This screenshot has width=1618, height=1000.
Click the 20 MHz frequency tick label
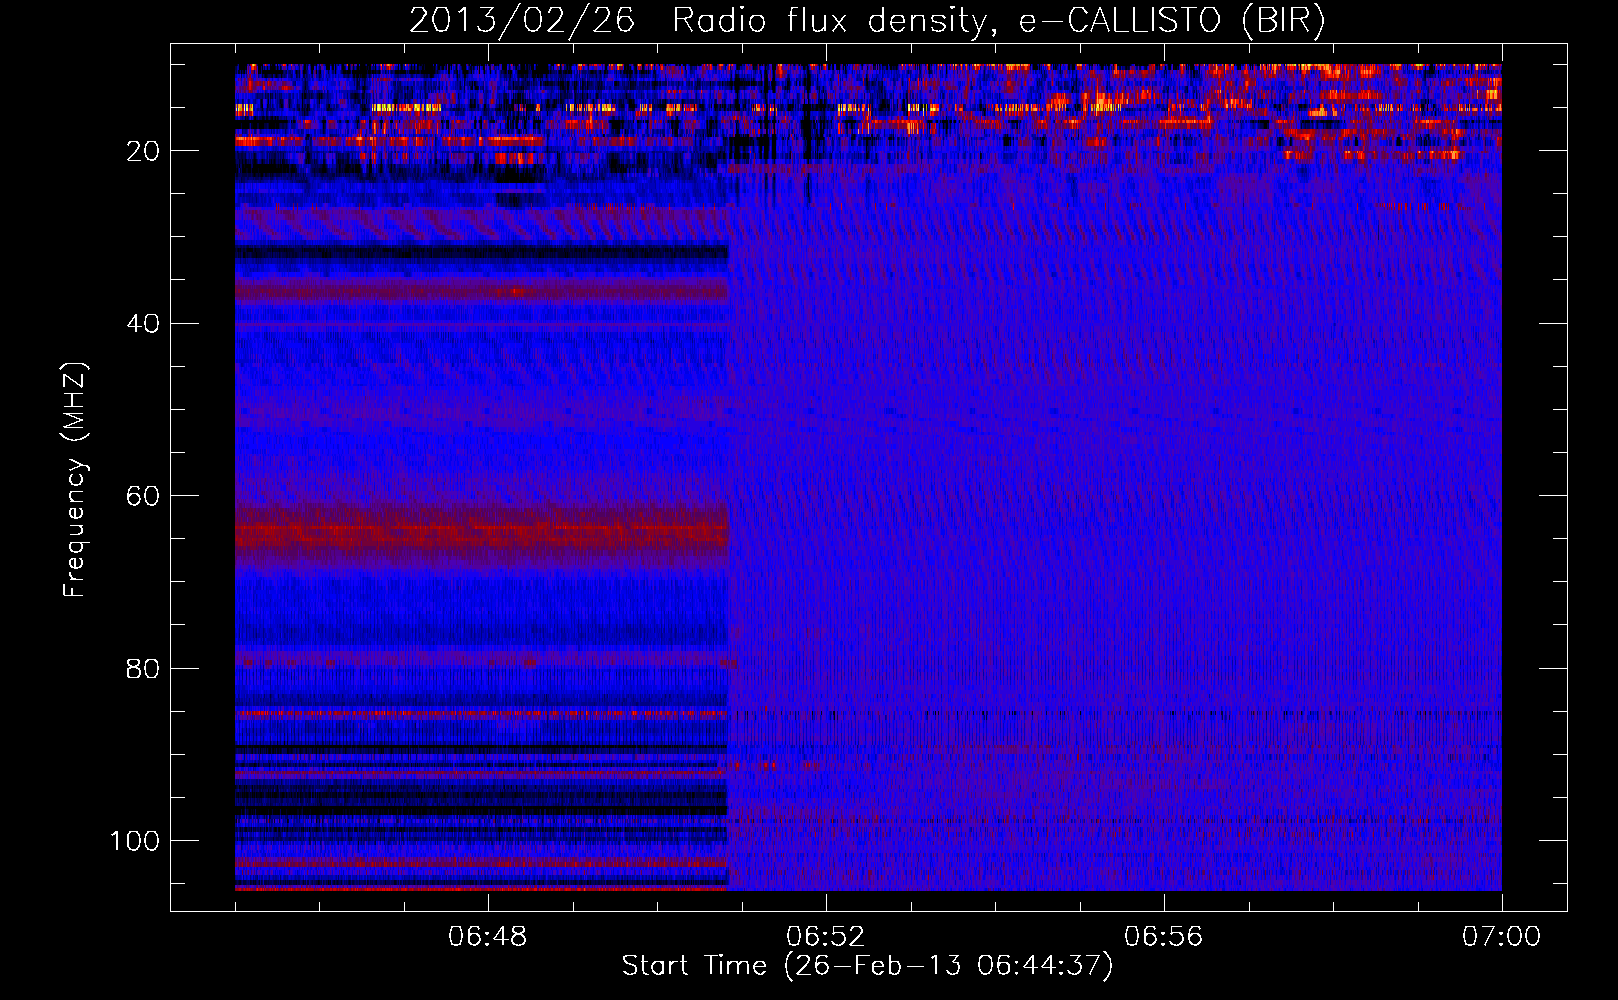(x=143, y=151)
